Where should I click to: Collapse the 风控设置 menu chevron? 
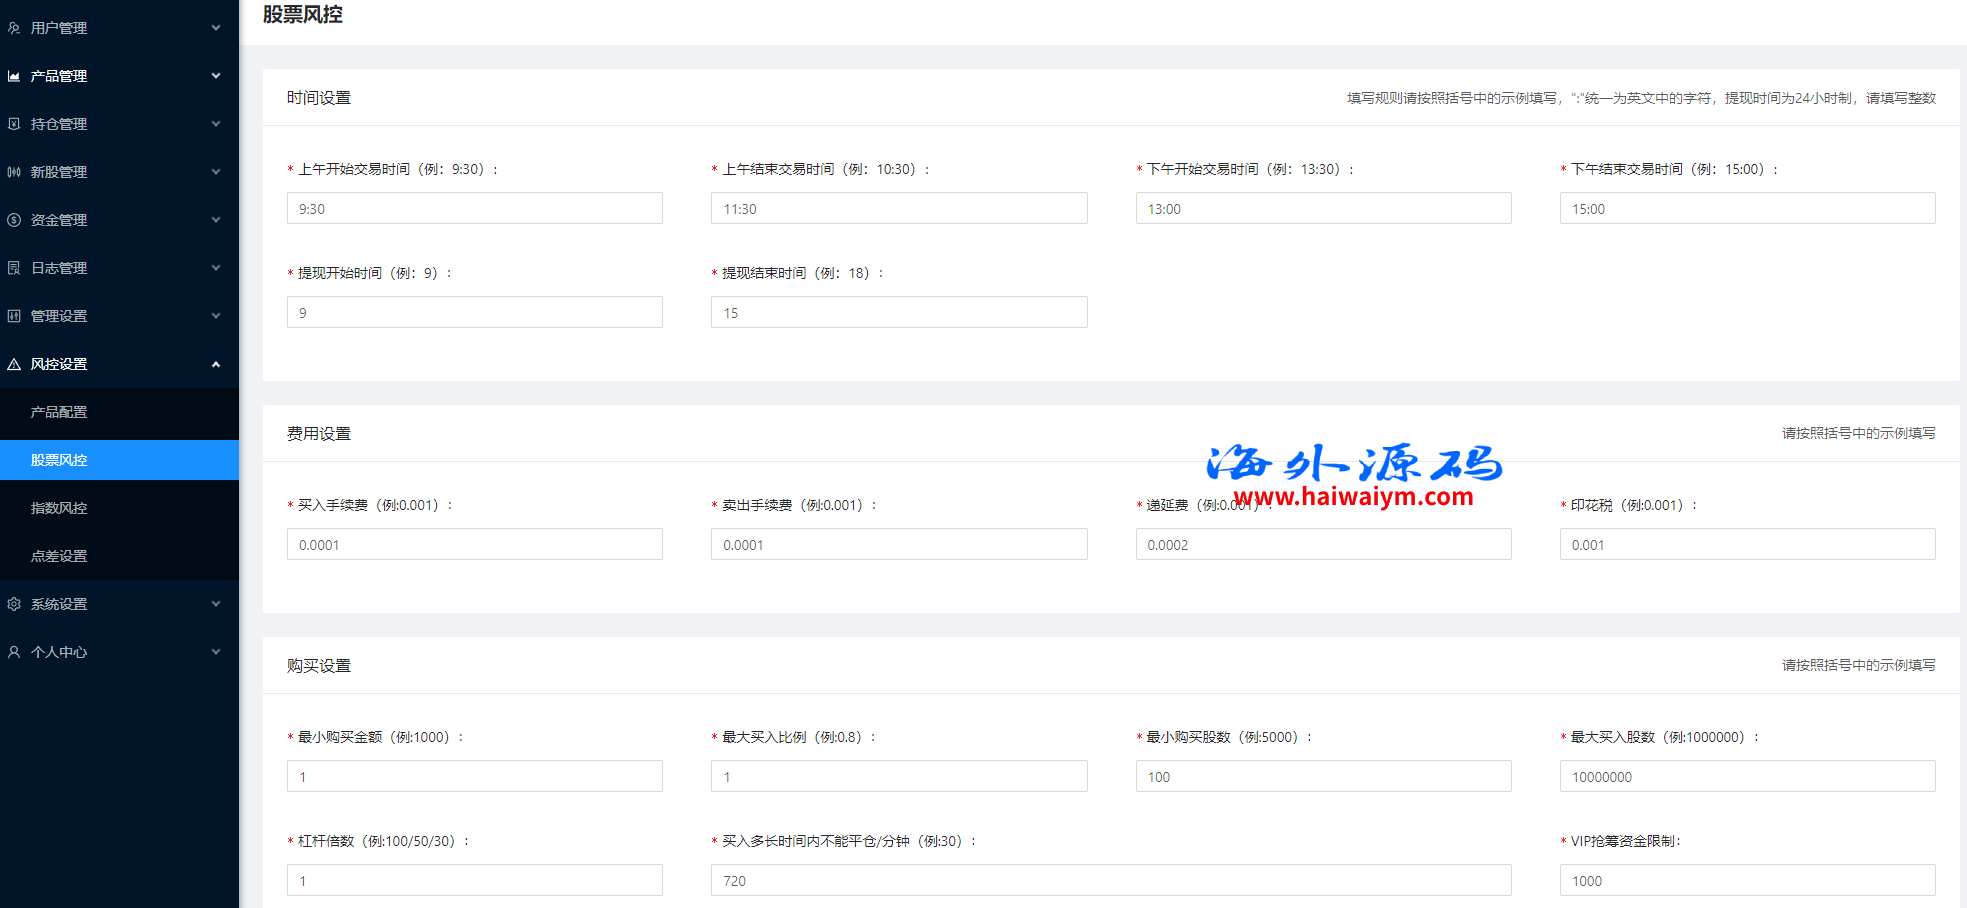tap(216, 364)
